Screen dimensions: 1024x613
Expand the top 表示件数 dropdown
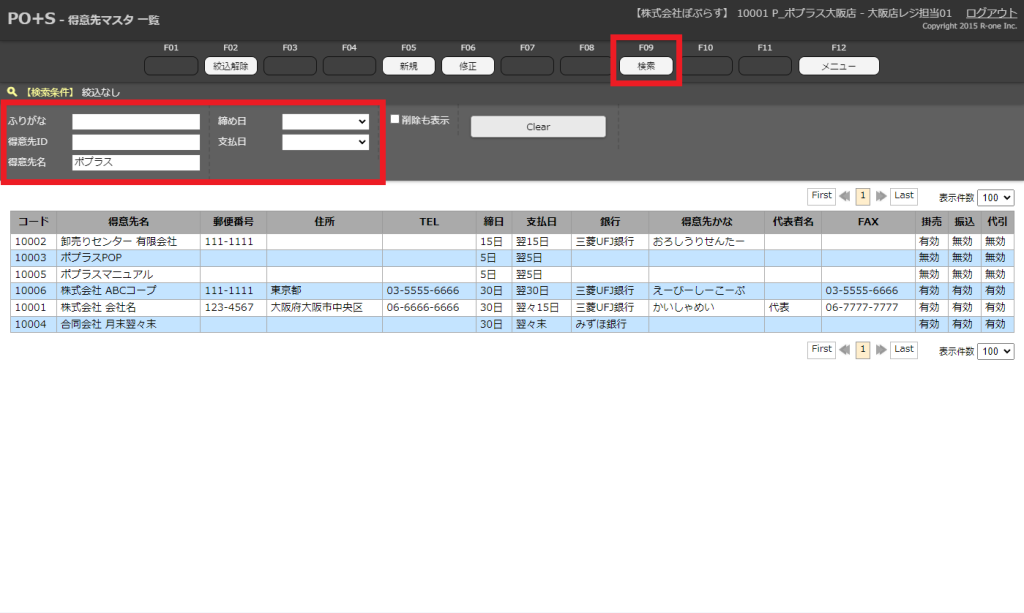996,198
